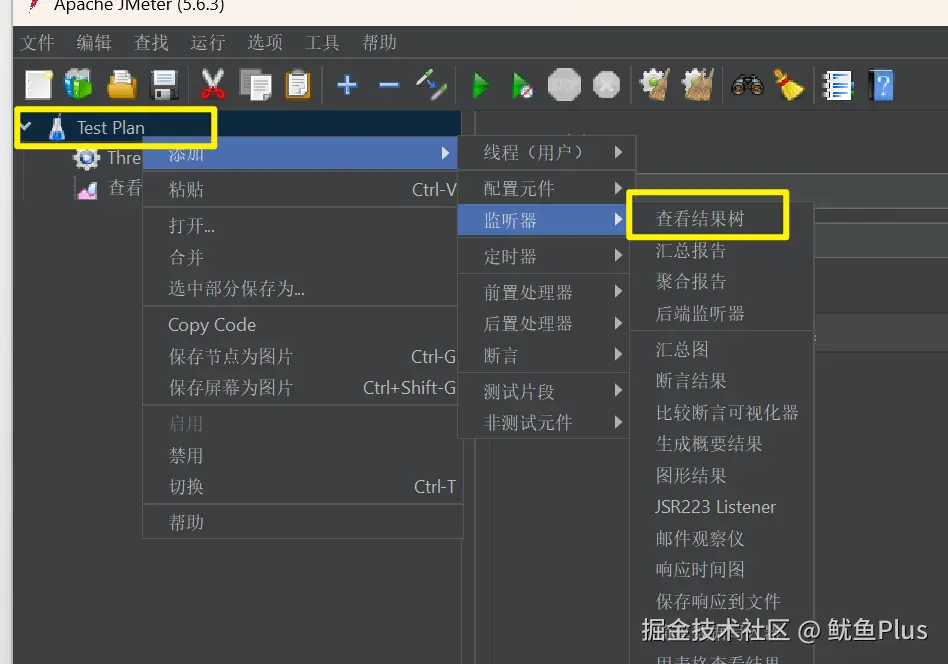Expand all nodes with plus icon
The image size is (948, 664).
click(347, 85)
